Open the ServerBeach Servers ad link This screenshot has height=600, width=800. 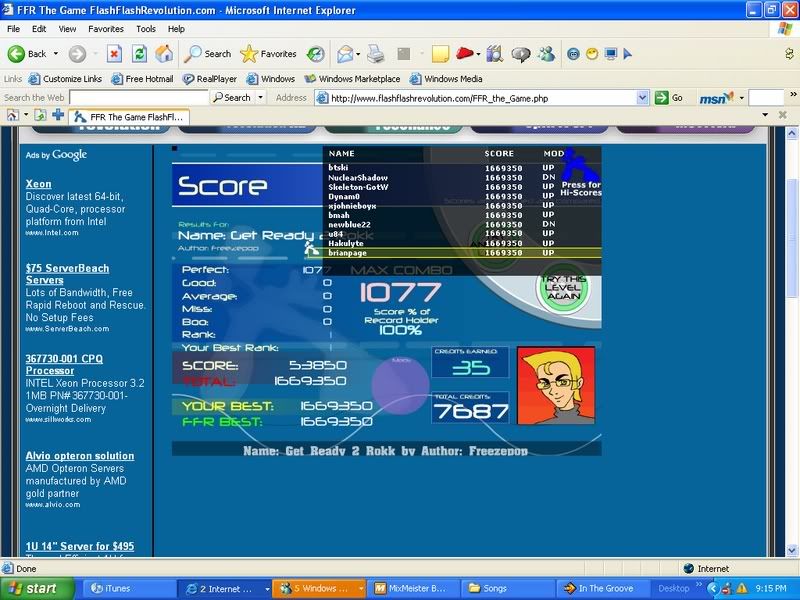pyautogui.click(x=67, y=274)
